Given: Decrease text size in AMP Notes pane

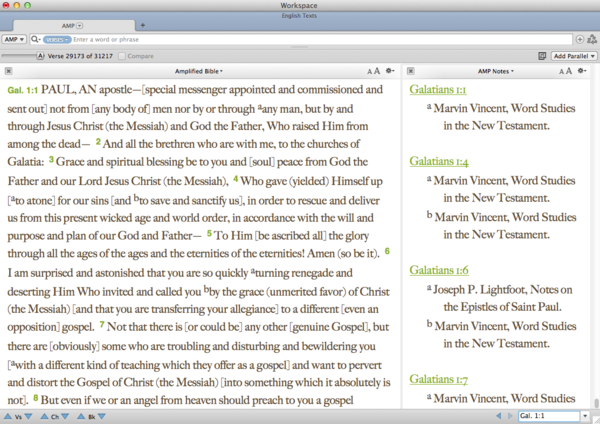Looking at the screenshot, I should [561, 72].
